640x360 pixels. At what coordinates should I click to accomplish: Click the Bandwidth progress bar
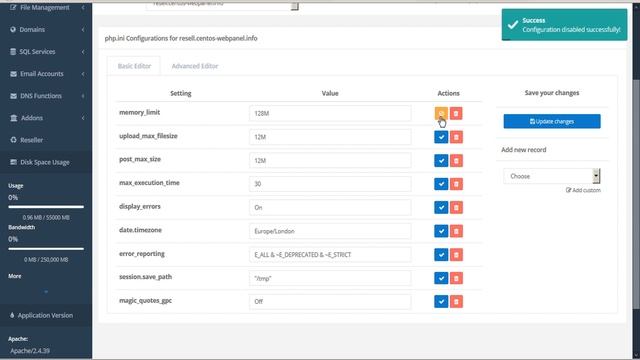point(46,249)
